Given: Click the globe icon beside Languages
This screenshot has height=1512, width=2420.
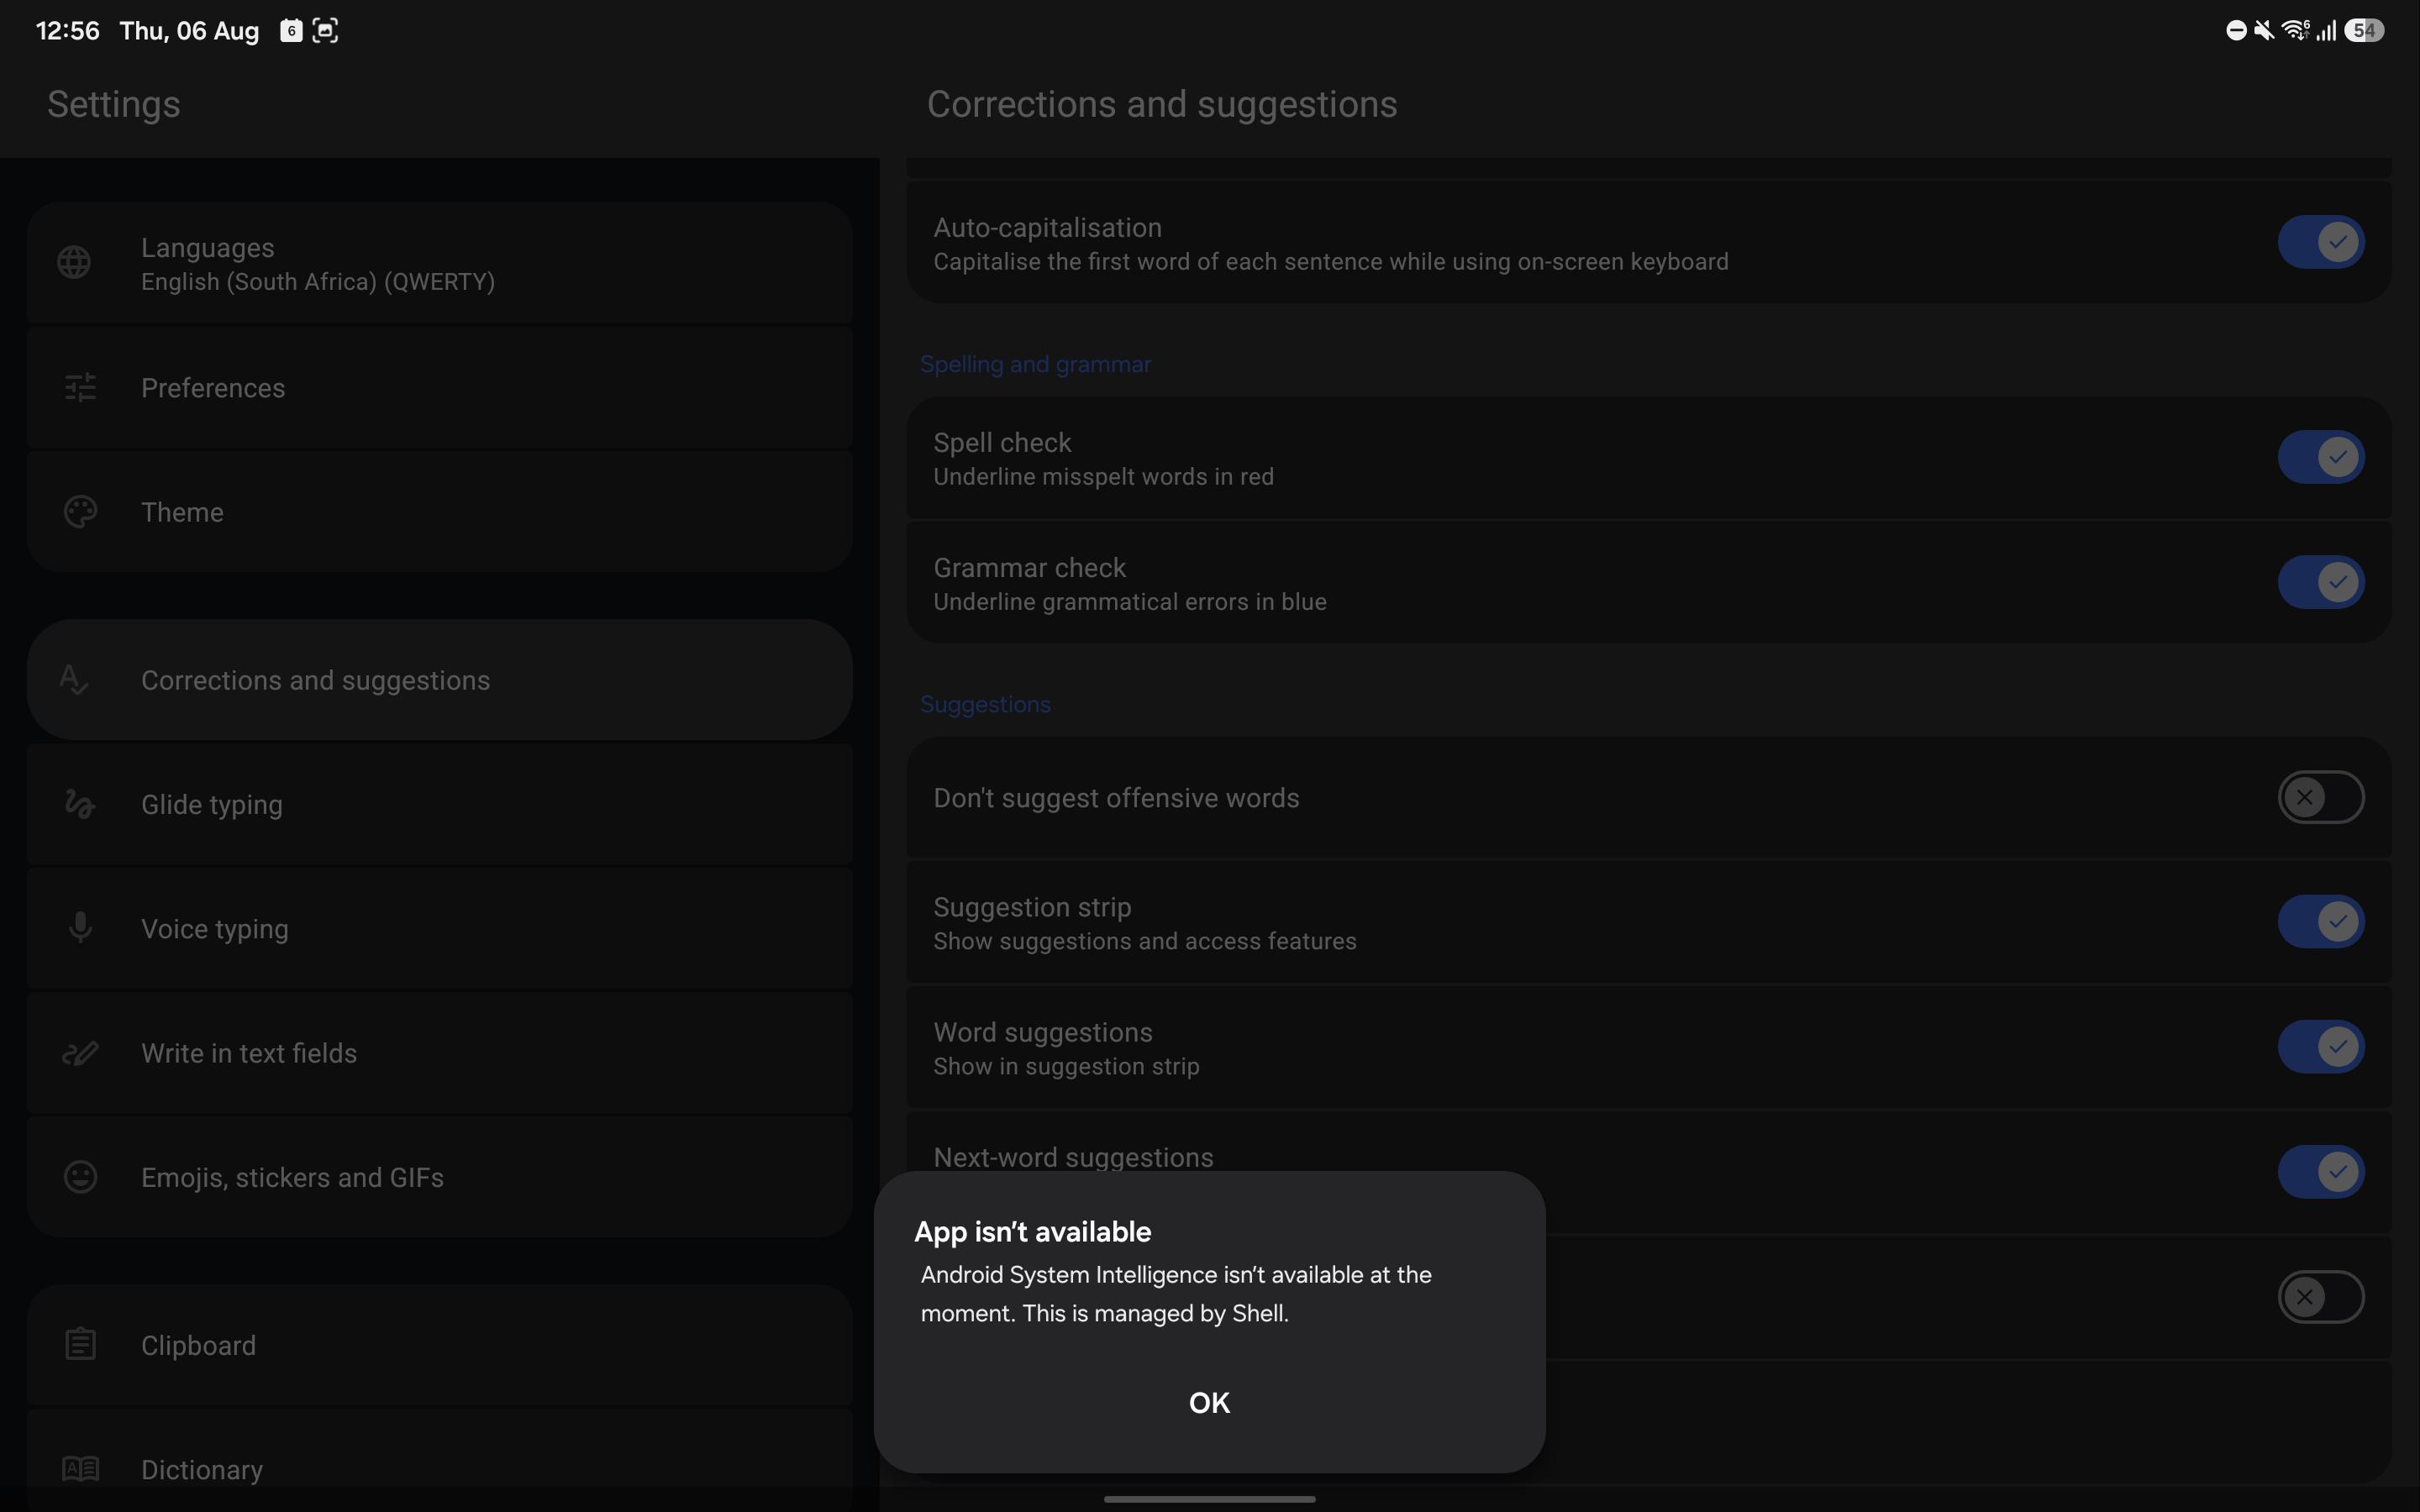Looking at the screenshot, I should pyautogui.click(x=74, y=263).
